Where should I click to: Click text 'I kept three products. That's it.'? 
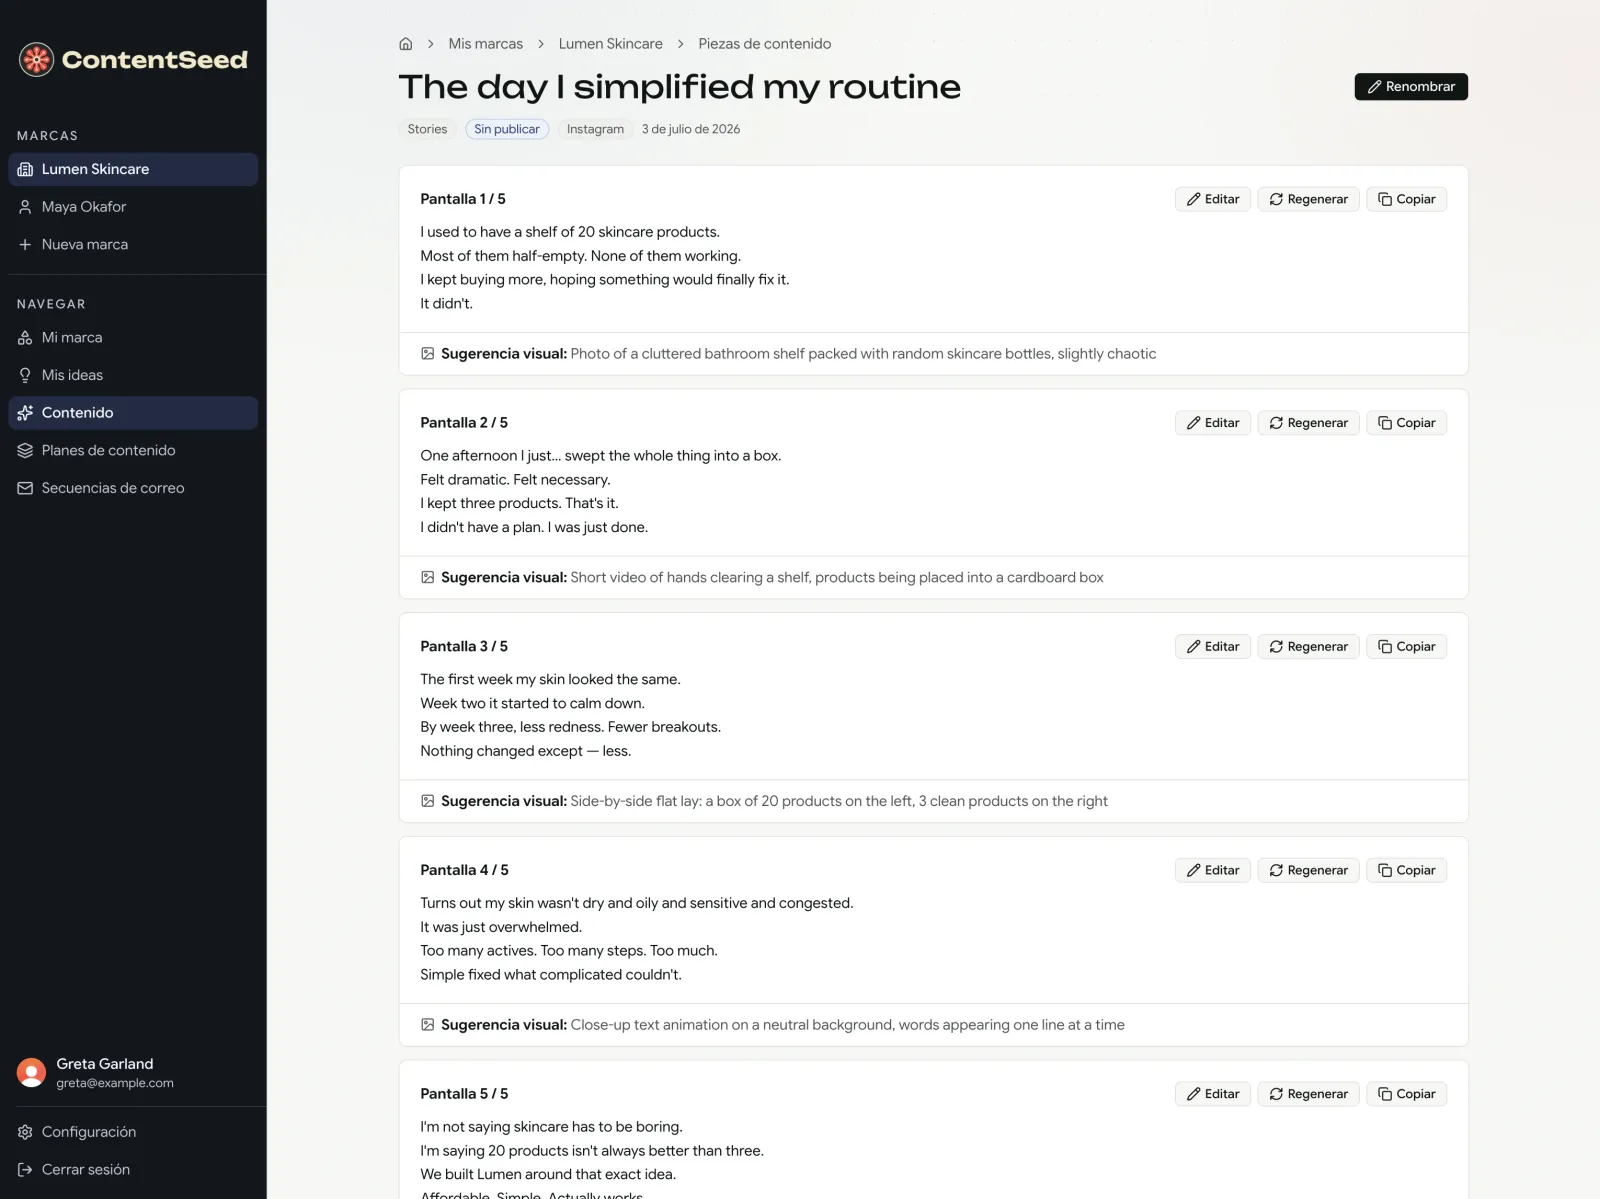pyautogui.click(x=519, y=504)
